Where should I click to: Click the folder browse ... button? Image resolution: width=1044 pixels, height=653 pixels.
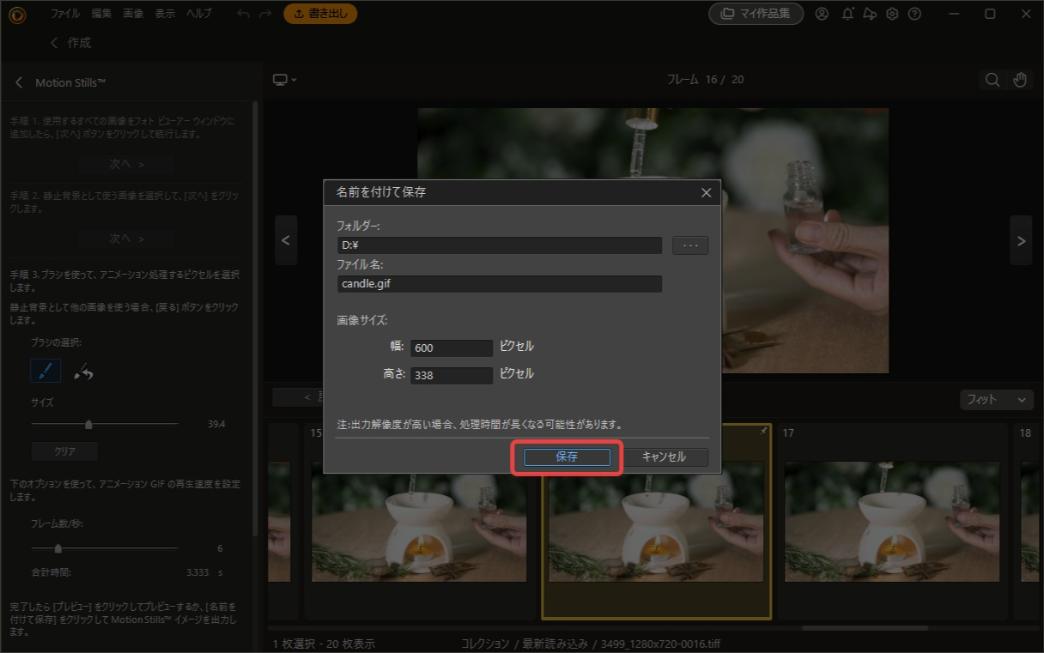pyautogui.click(x=689, y=245)
